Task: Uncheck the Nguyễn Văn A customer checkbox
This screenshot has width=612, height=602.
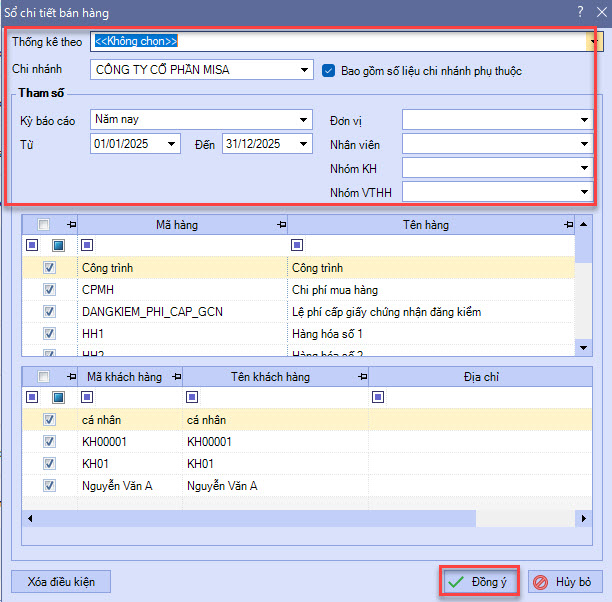Action: (x=49, y=485)
